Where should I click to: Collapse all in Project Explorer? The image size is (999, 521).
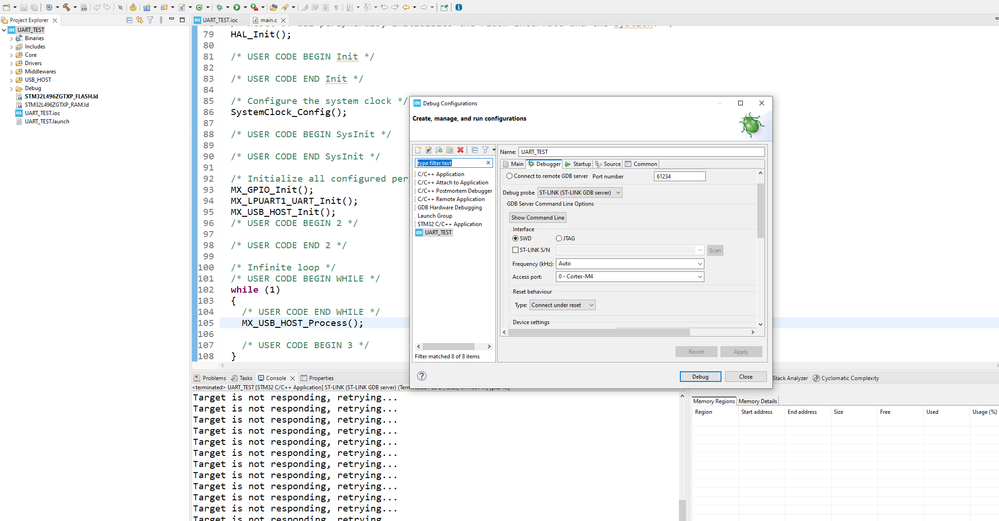point(129,20)
